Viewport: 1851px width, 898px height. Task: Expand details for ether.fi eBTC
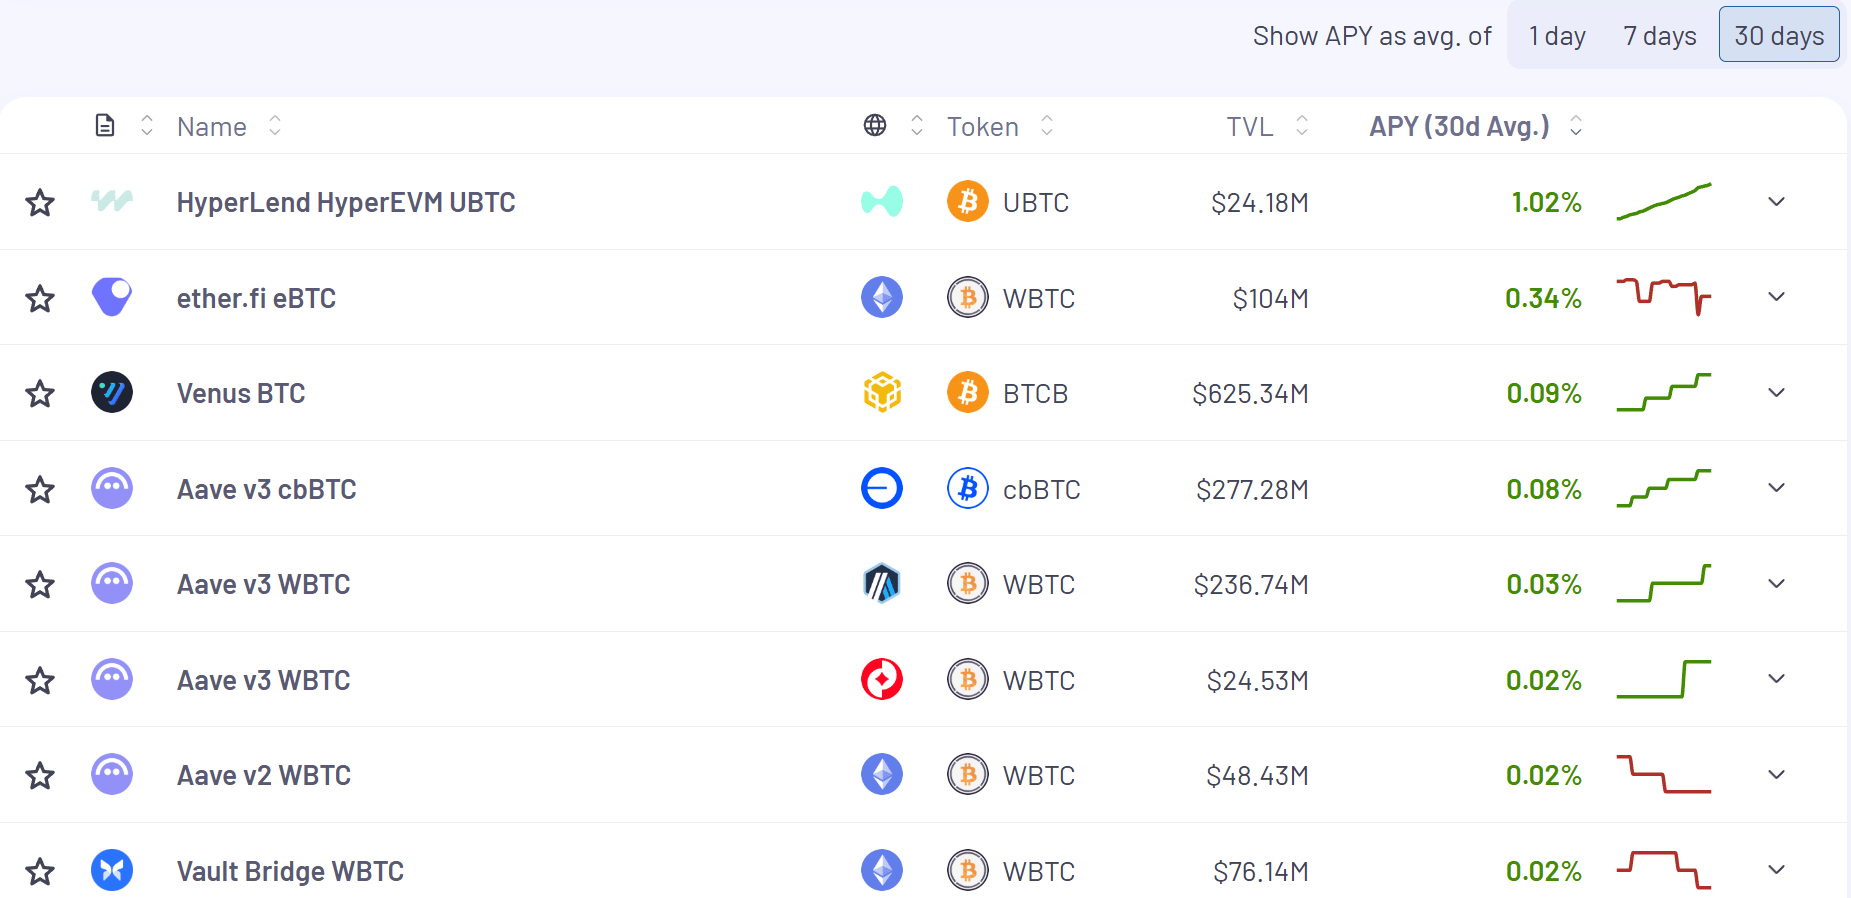1776,297
